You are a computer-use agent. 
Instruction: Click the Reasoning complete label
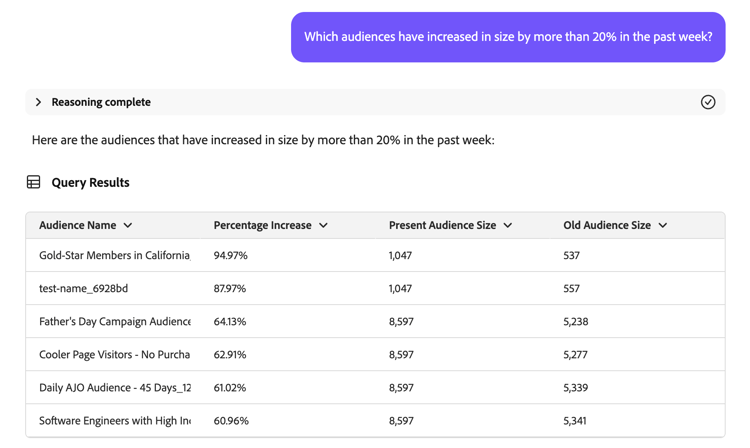101,102
